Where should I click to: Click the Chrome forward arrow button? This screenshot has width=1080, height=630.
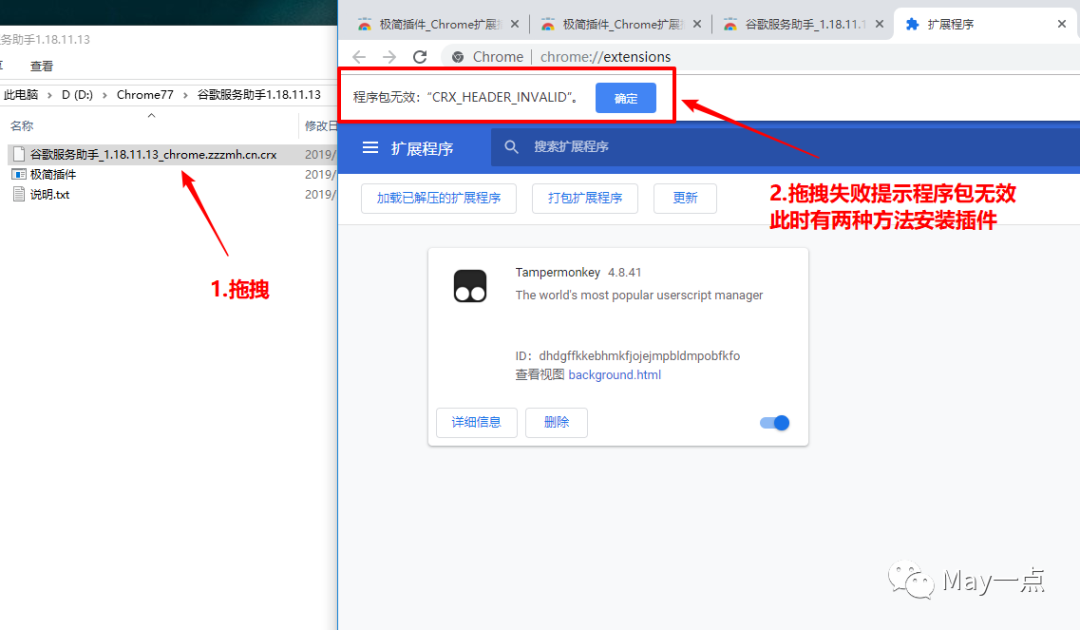click(389, 56)
